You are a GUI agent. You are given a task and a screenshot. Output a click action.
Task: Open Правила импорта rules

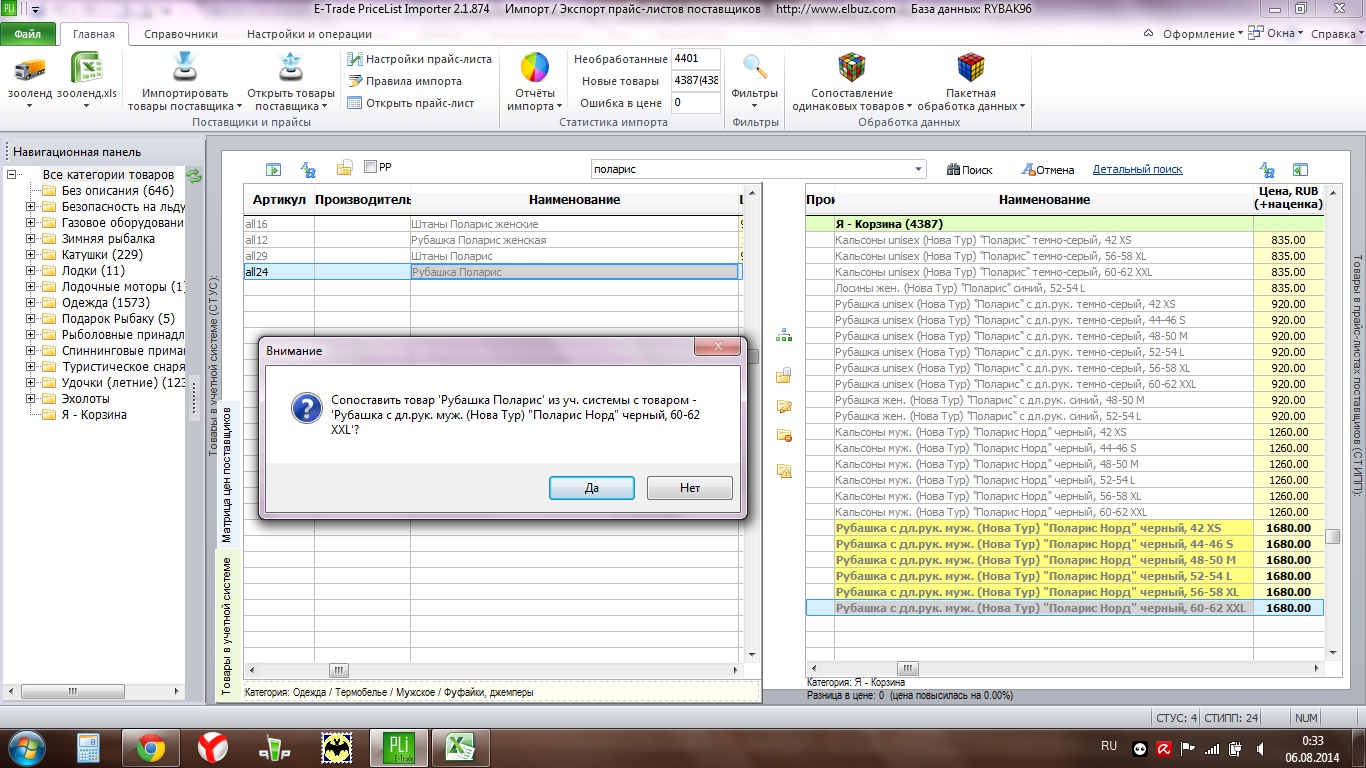click(405, 81)
